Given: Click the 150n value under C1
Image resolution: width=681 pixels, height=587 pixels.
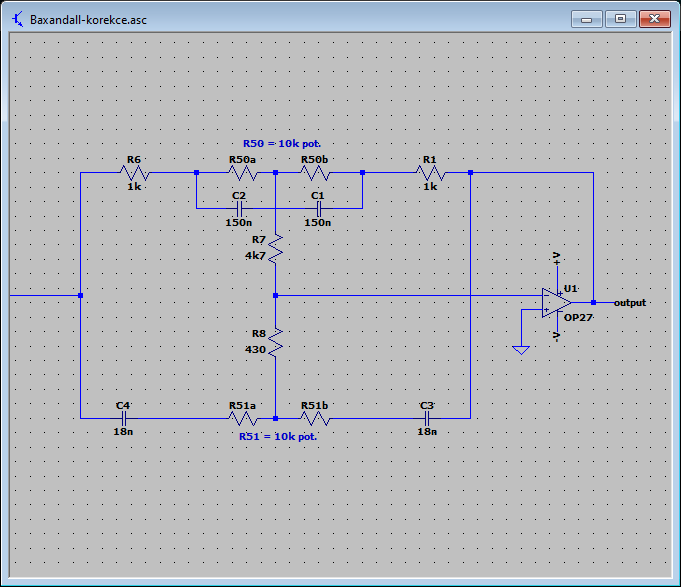Looking at the screenshot, I should click(317, 223).
